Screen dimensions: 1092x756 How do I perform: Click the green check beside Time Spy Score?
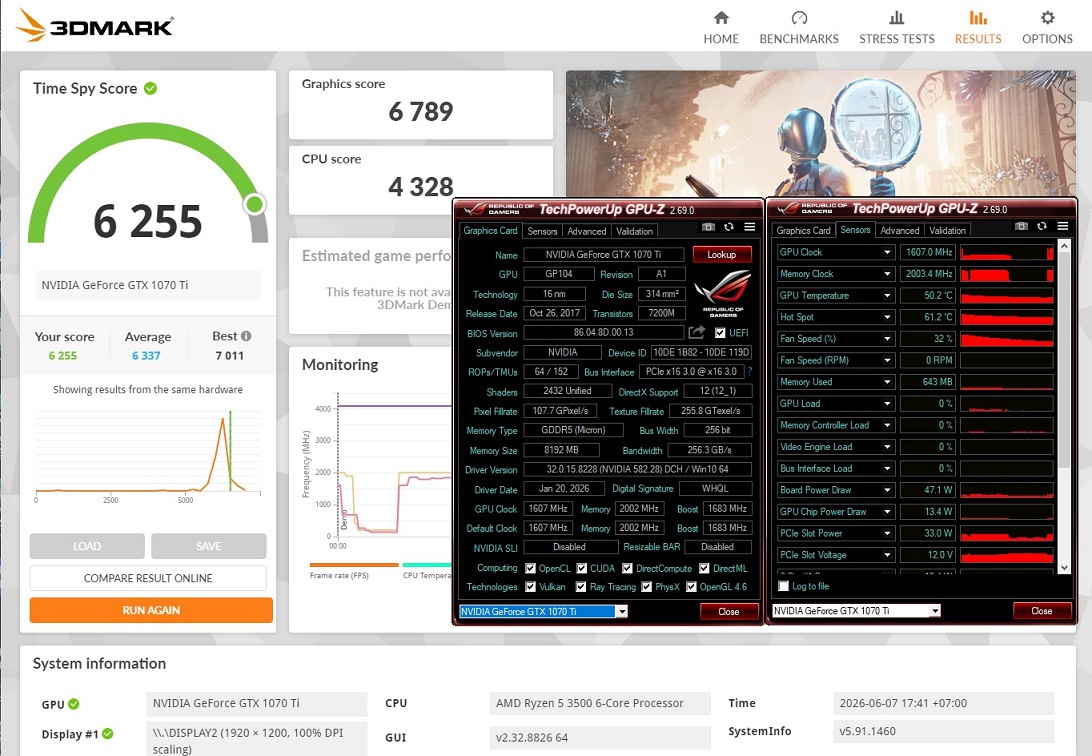150,88
